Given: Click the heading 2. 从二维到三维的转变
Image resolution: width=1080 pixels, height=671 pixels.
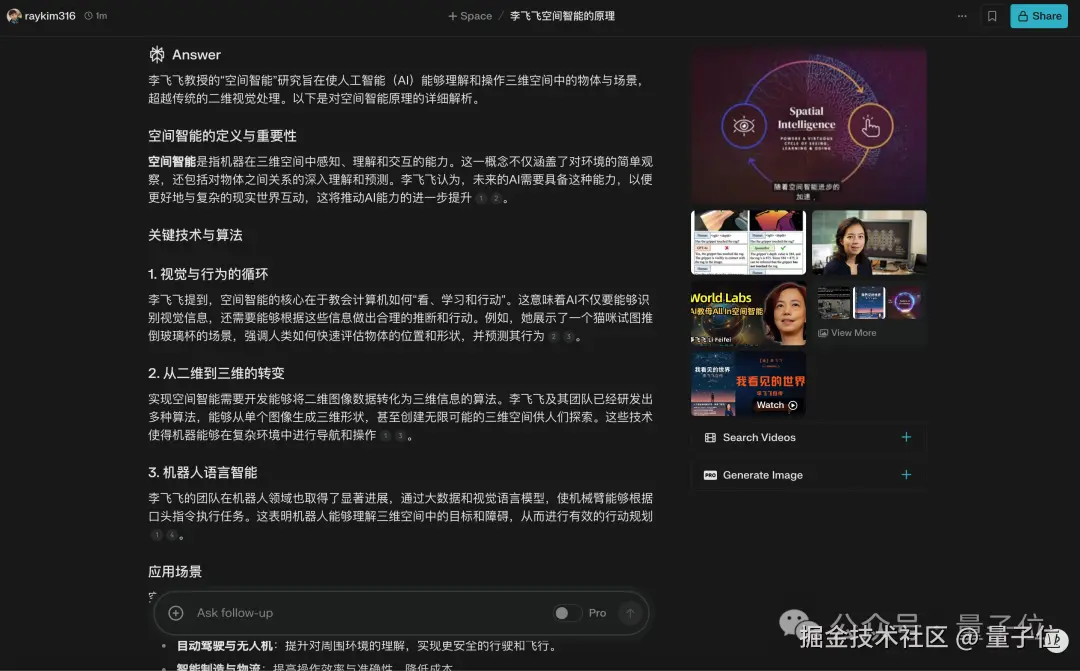Looking at the screenshot, I should coord(216,373).
